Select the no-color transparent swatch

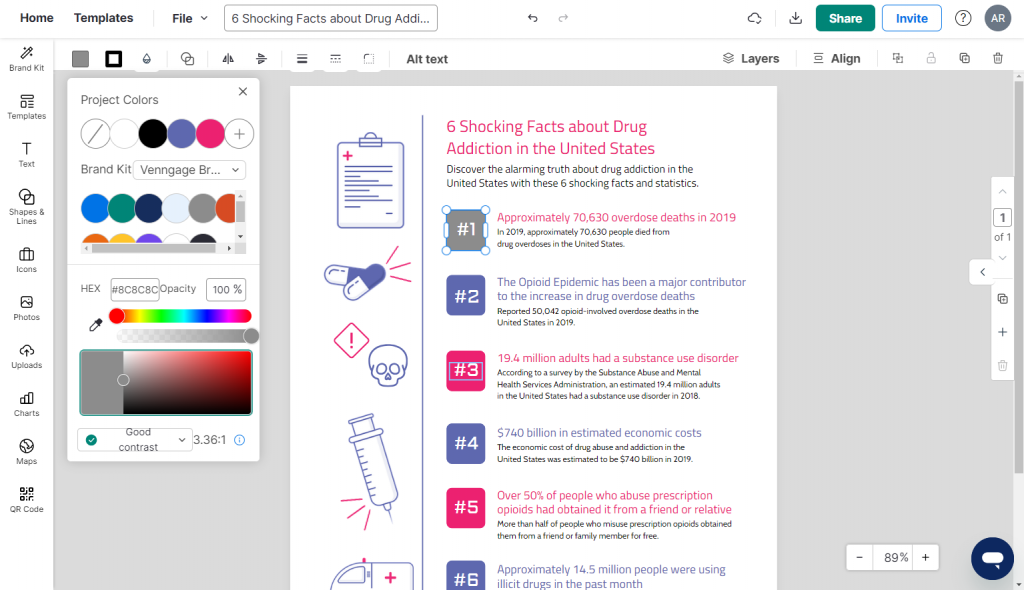pos(95,134)
